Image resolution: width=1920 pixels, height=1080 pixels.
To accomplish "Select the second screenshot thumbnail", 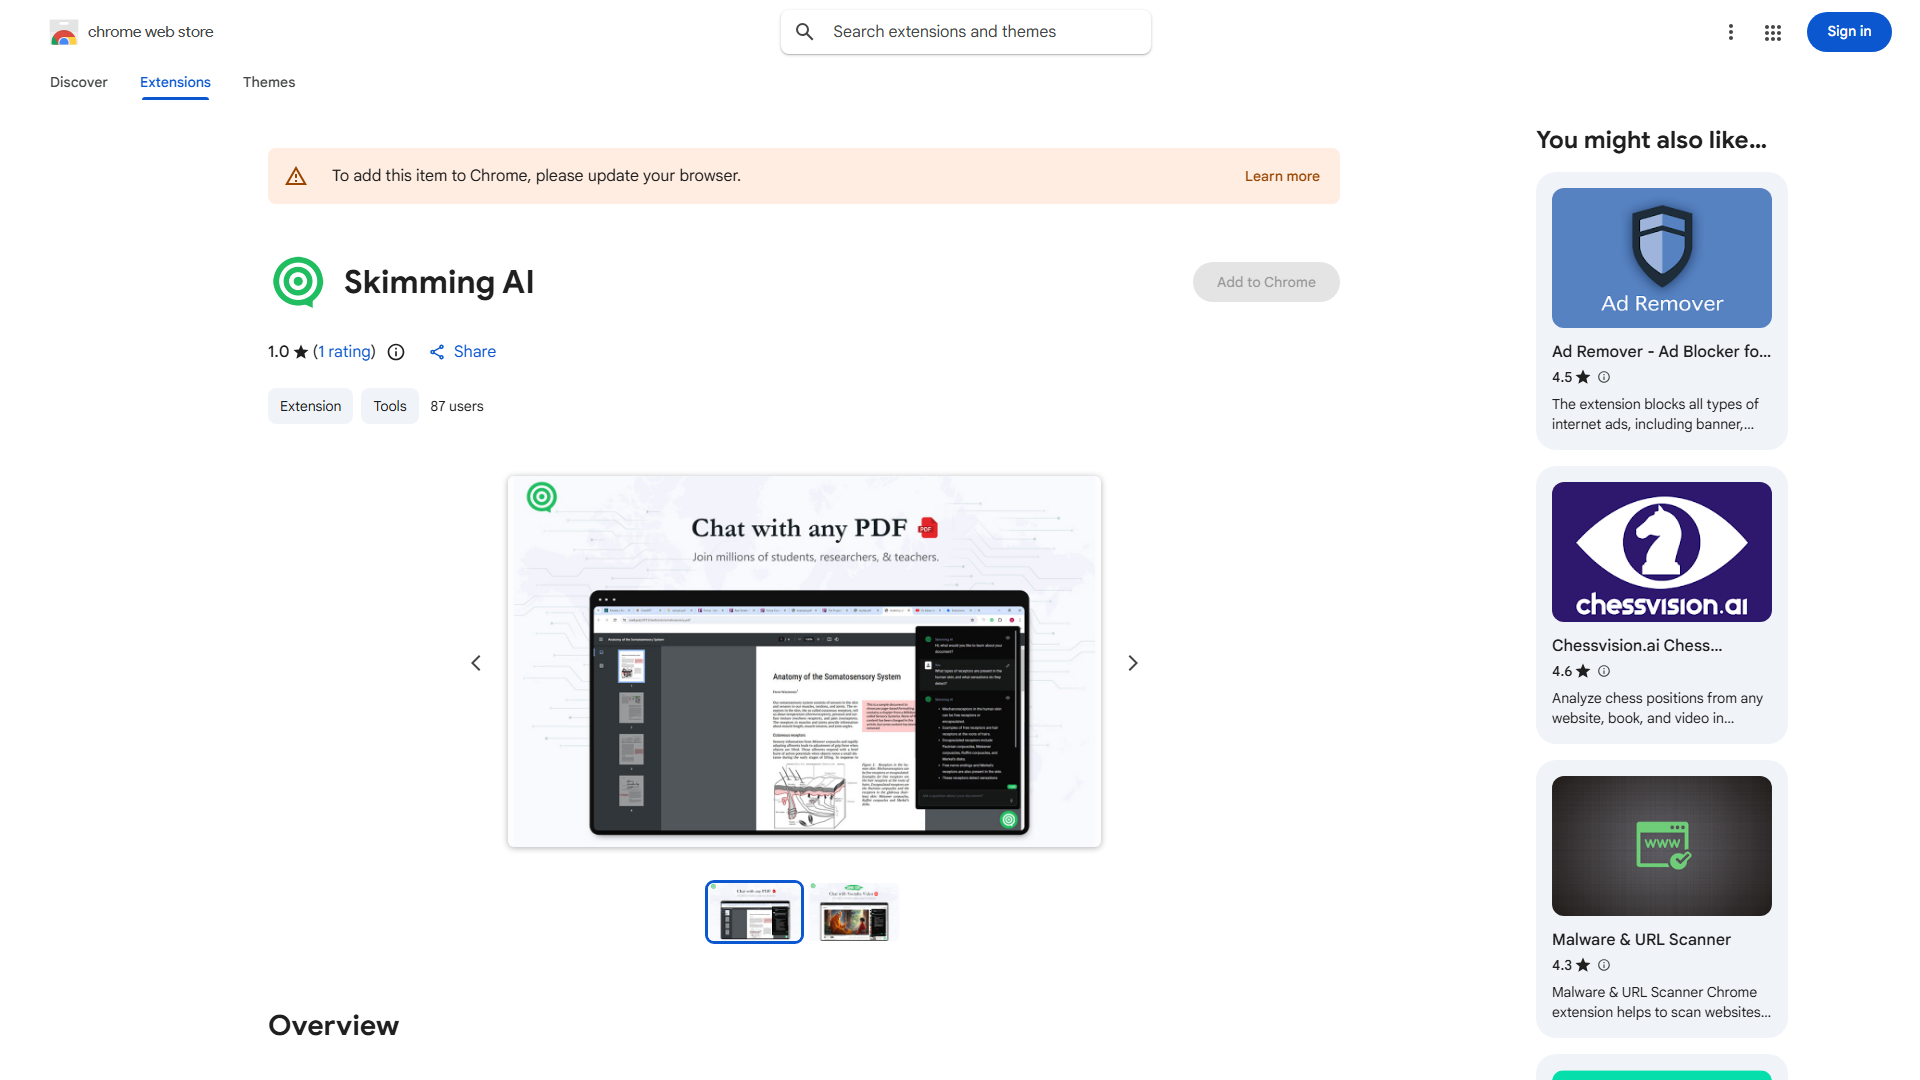I will (853, 912).
